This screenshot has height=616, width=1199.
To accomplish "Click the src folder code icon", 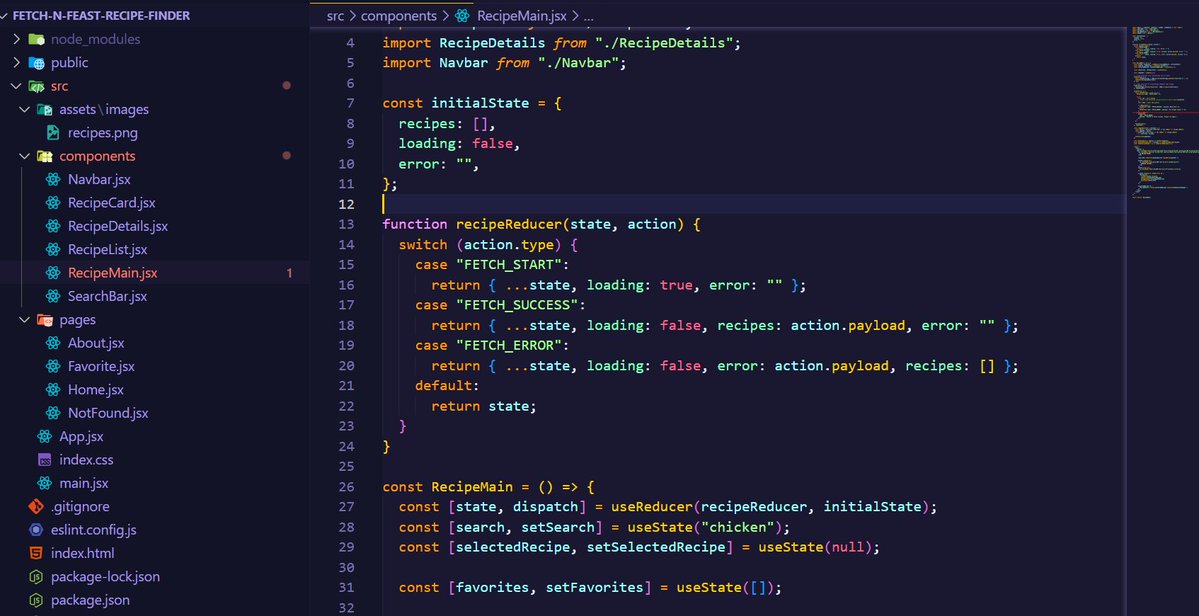I will (x=36, y=86).
